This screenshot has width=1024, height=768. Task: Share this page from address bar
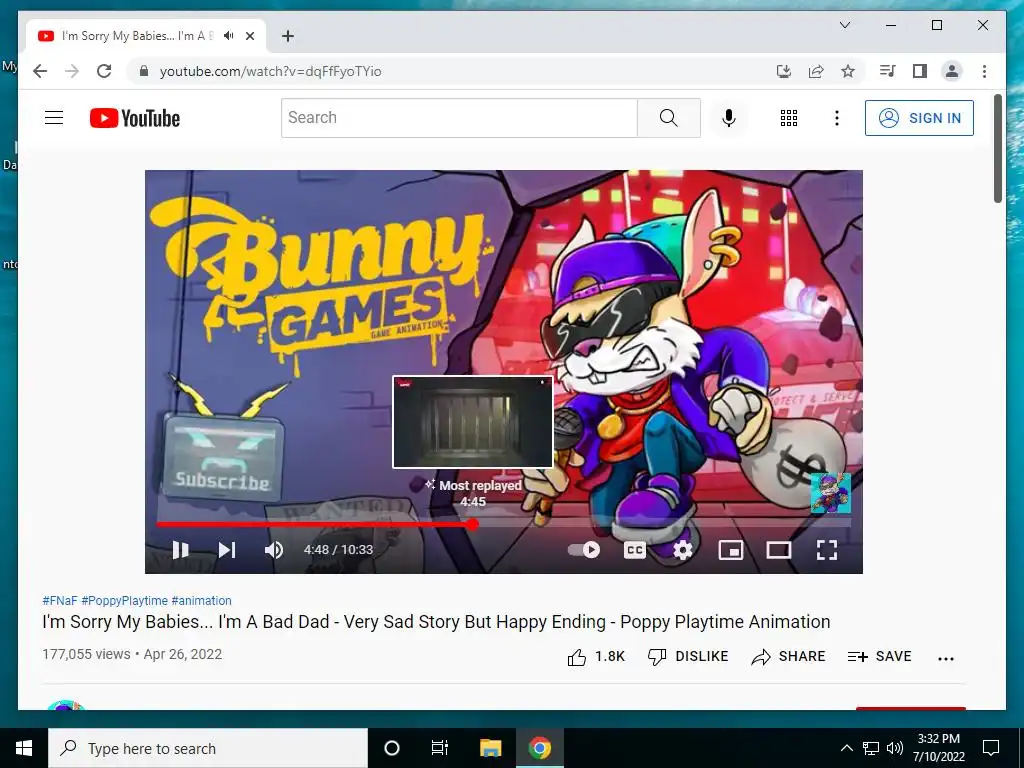(x=816, y=71)
